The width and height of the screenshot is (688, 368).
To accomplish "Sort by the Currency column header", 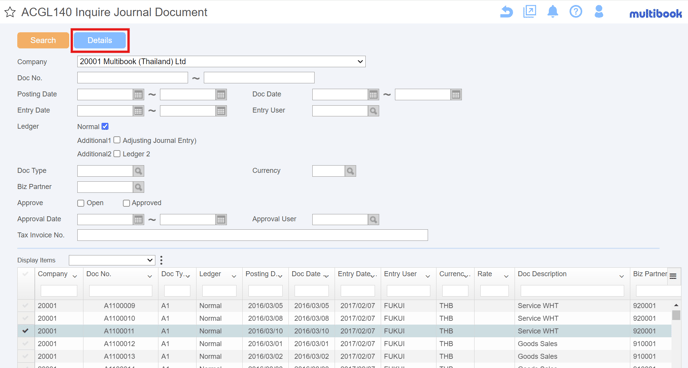I will click(452, 274).
